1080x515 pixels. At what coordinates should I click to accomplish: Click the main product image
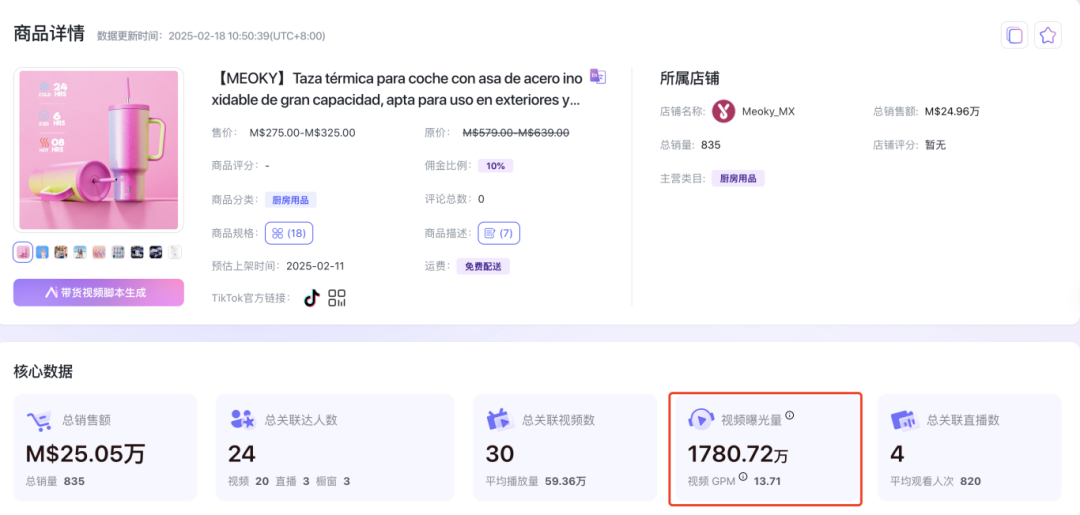(x=98, y=150)
